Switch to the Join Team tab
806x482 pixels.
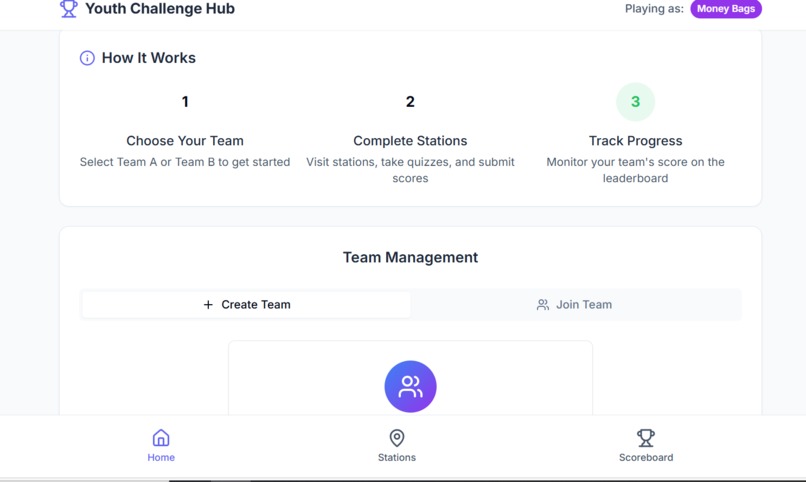click(575, 305)
